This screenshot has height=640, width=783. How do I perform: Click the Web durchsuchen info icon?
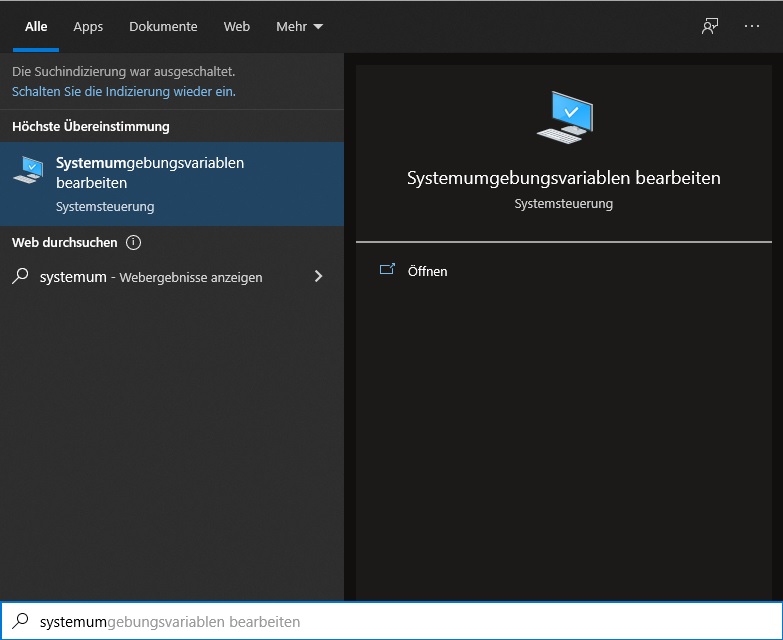tap(133, 243)
